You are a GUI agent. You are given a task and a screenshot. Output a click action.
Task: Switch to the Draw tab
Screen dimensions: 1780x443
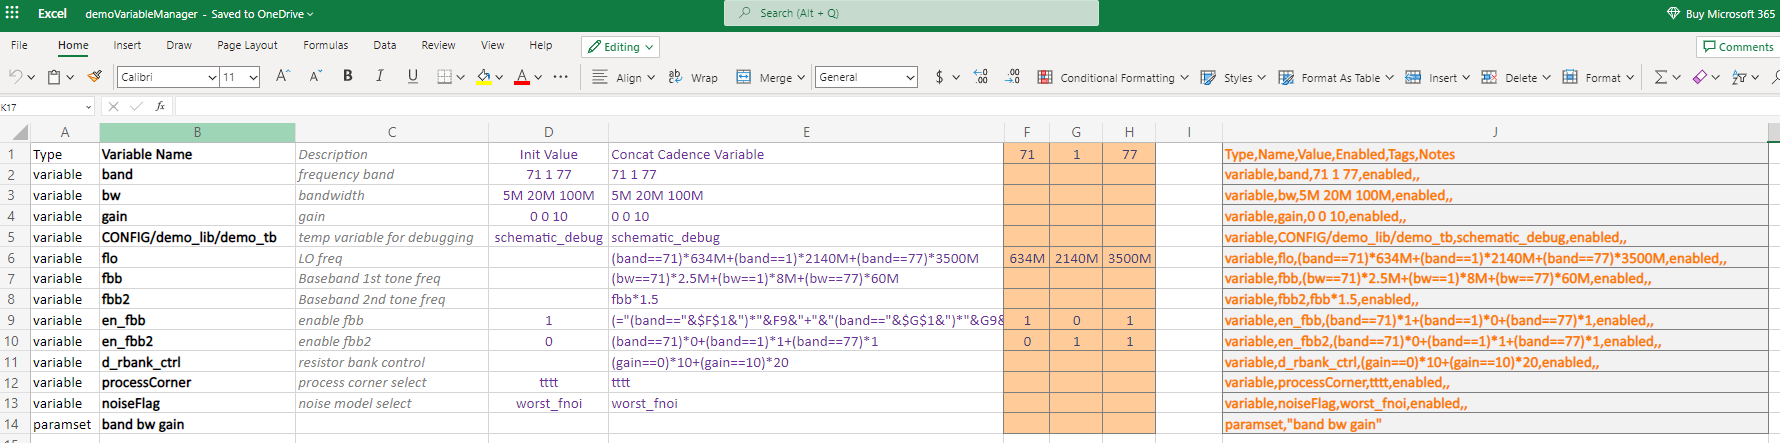click(x=179, y=45)
